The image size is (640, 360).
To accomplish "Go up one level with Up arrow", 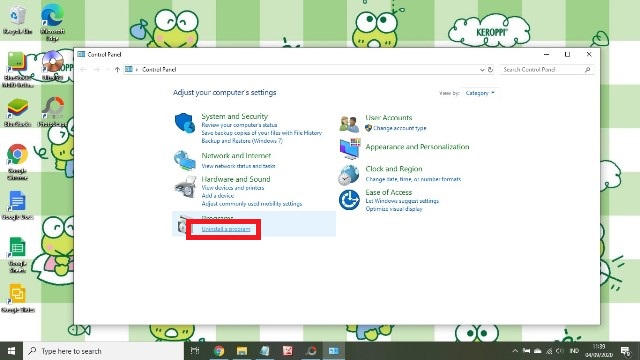I will coord(118,70).
